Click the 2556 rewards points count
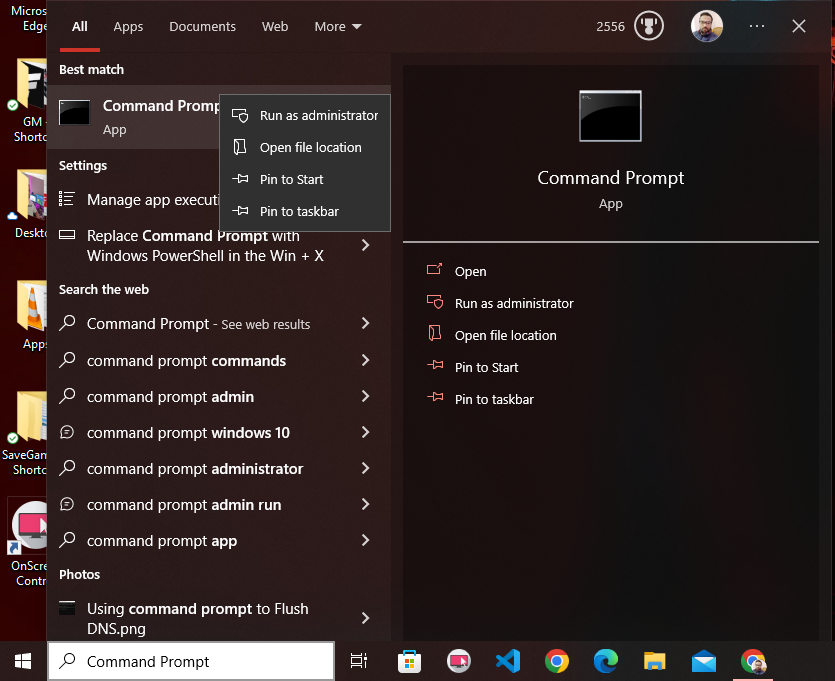835x681 pixels. tap(610, 27)
